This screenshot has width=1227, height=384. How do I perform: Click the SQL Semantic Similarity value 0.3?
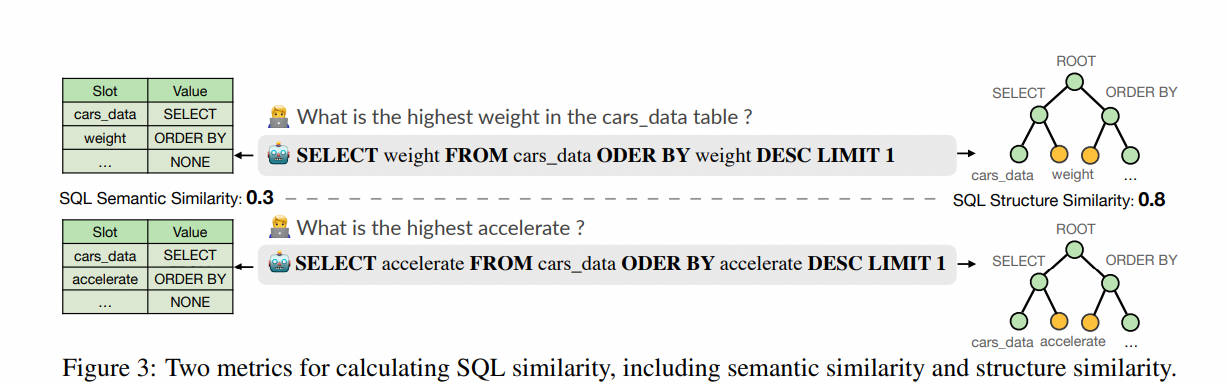(260, 198)
